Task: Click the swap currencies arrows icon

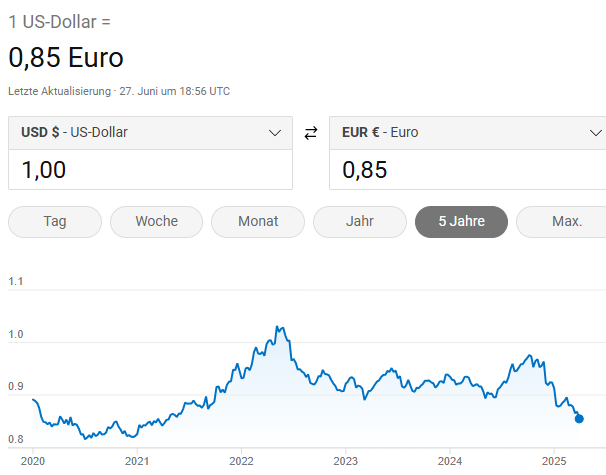Action: [x=310, y=133]
